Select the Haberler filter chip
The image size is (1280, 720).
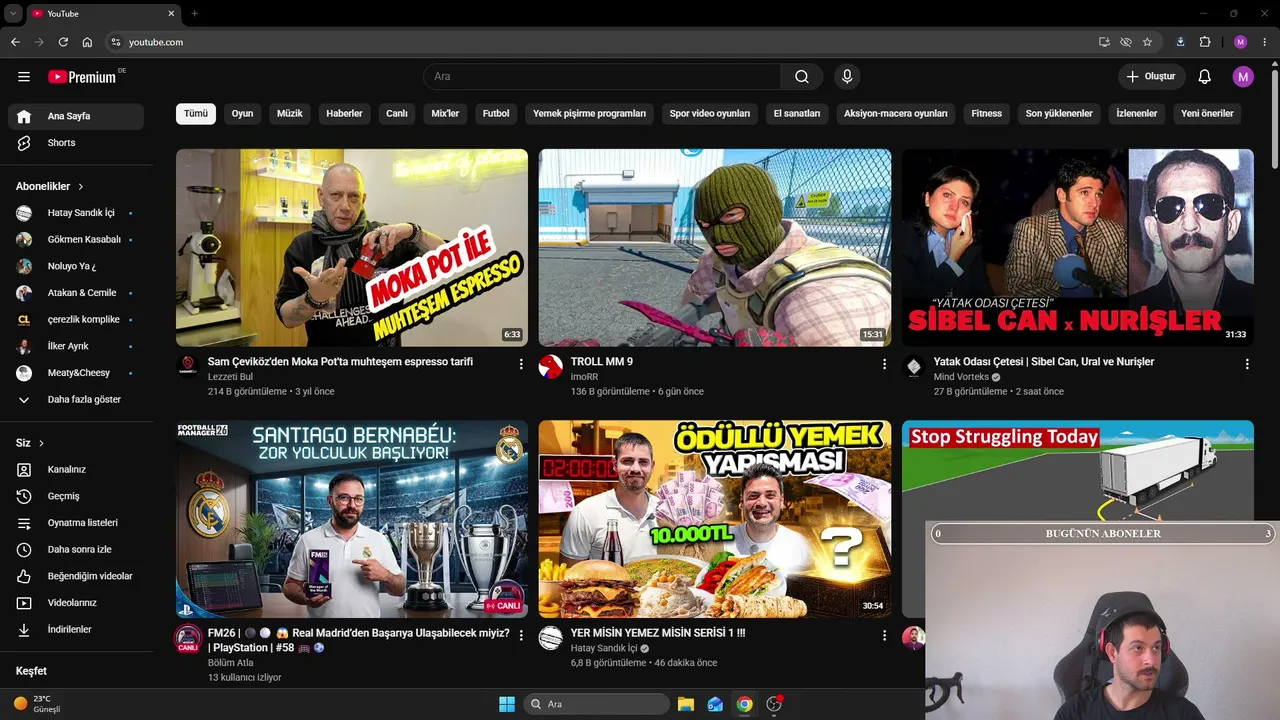click(x=344, y=114)
